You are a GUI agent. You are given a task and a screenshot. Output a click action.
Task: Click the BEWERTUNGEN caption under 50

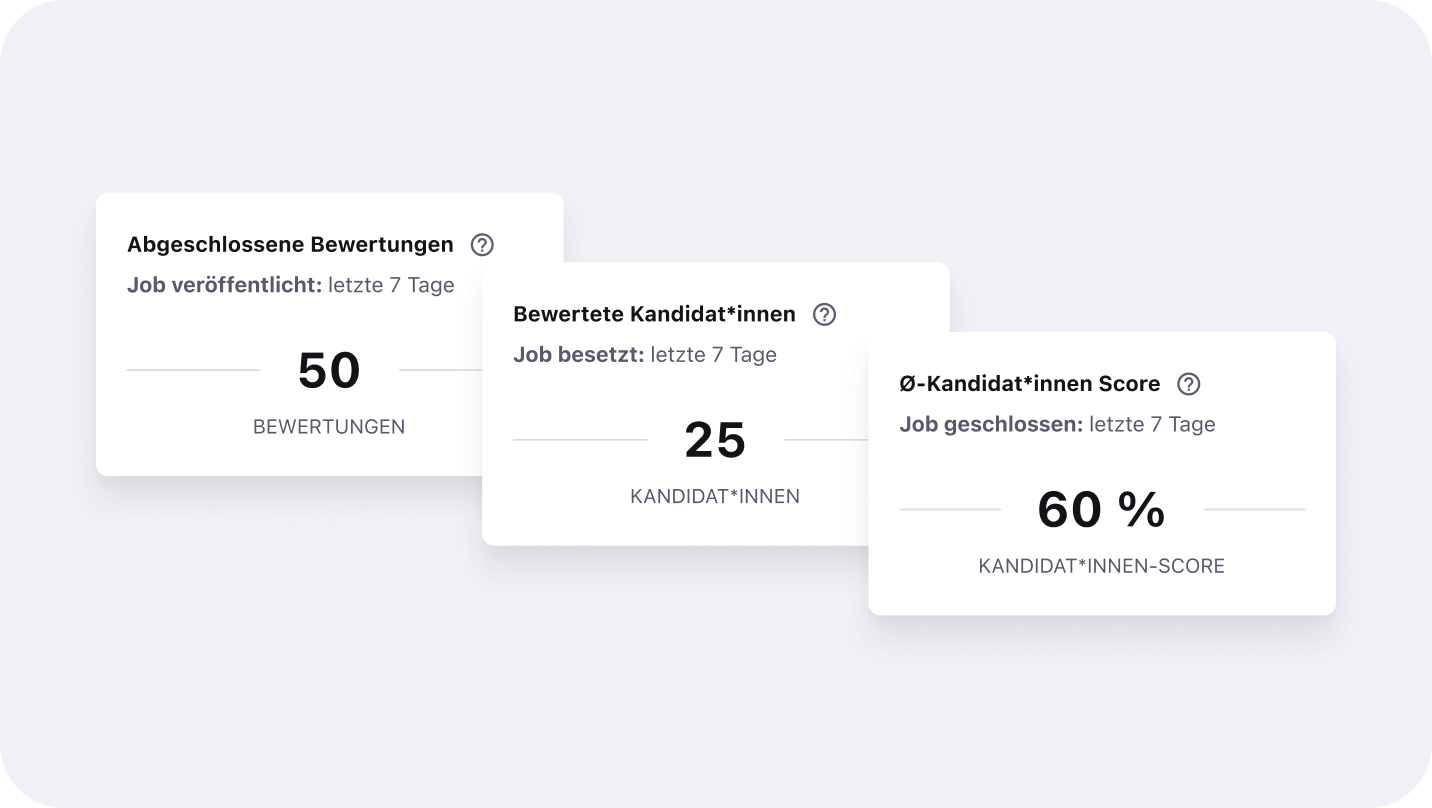click(x=329, y=427)
